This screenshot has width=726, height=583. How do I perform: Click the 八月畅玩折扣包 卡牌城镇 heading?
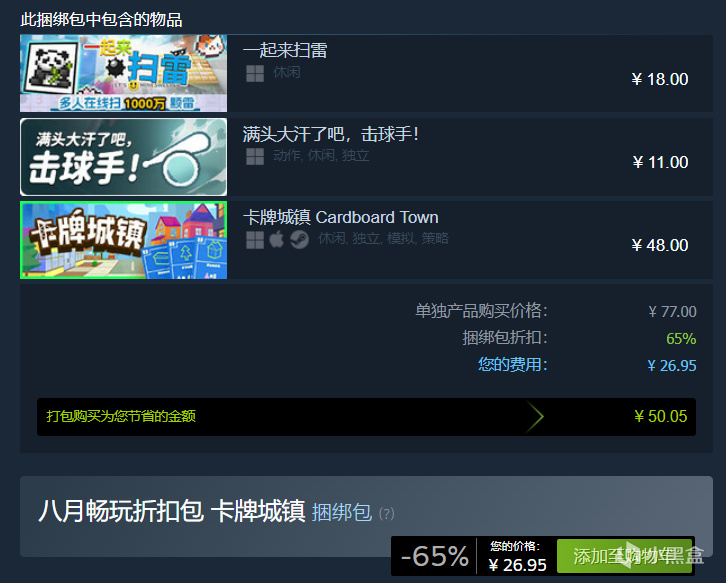pyautogui.click(x=172, y=511)
